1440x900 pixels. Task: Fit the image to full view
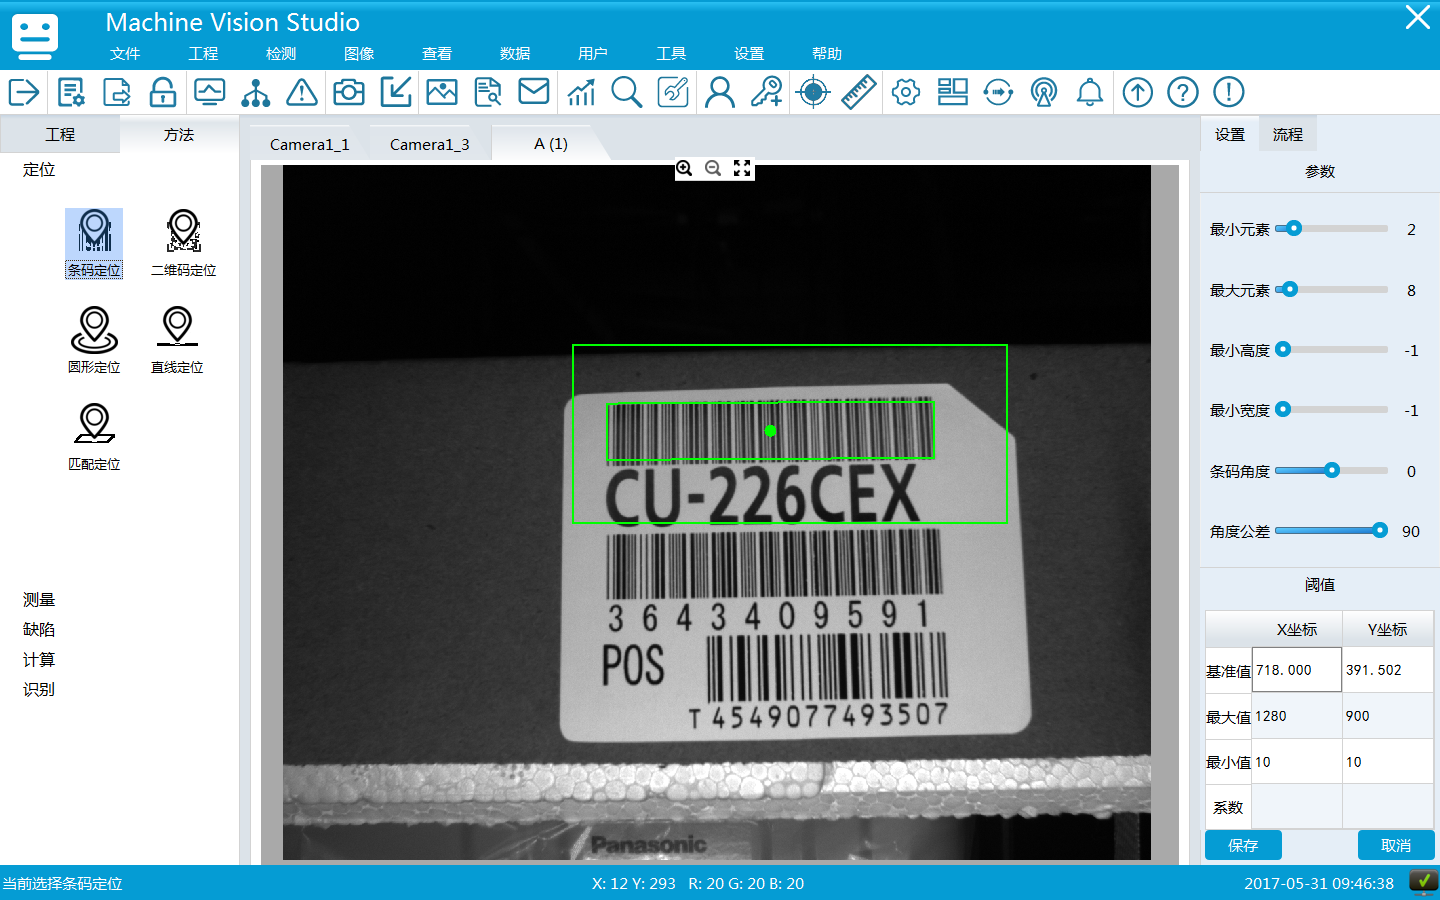coord(742,169)
